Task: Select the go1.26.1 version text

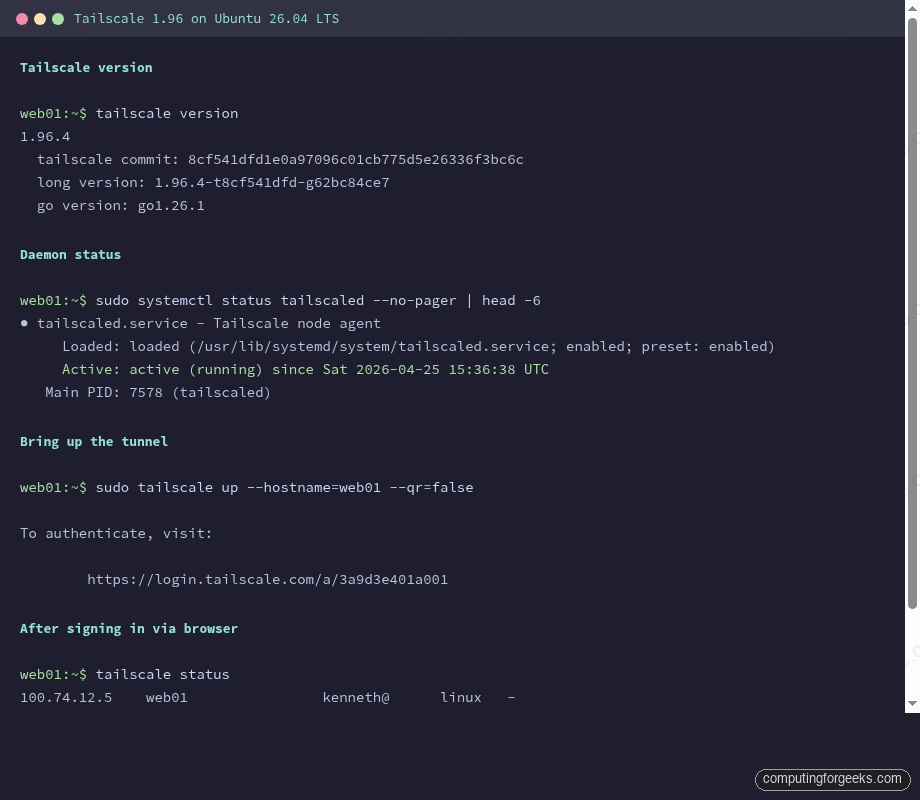Action: (x=170, y=205)
